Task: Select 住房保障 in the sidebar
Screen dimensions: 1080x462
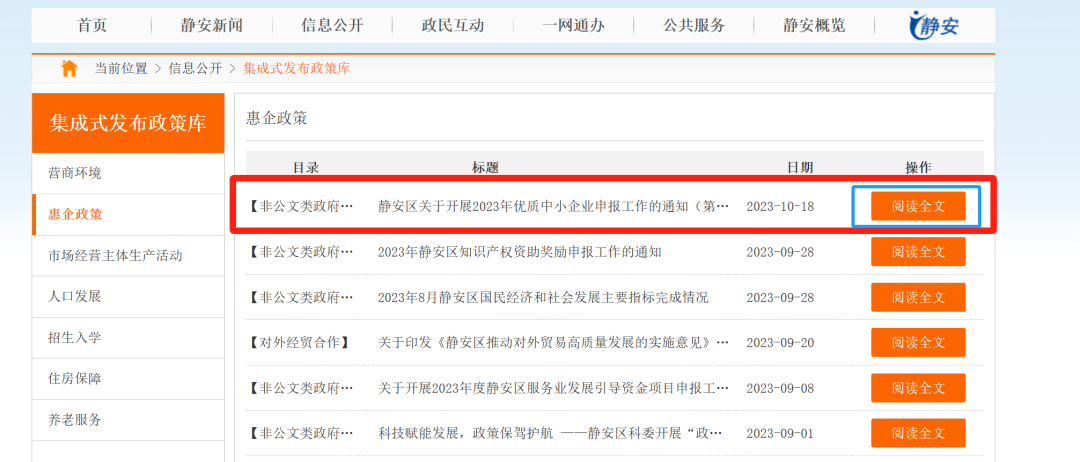Action: click(x=128, y=379)
